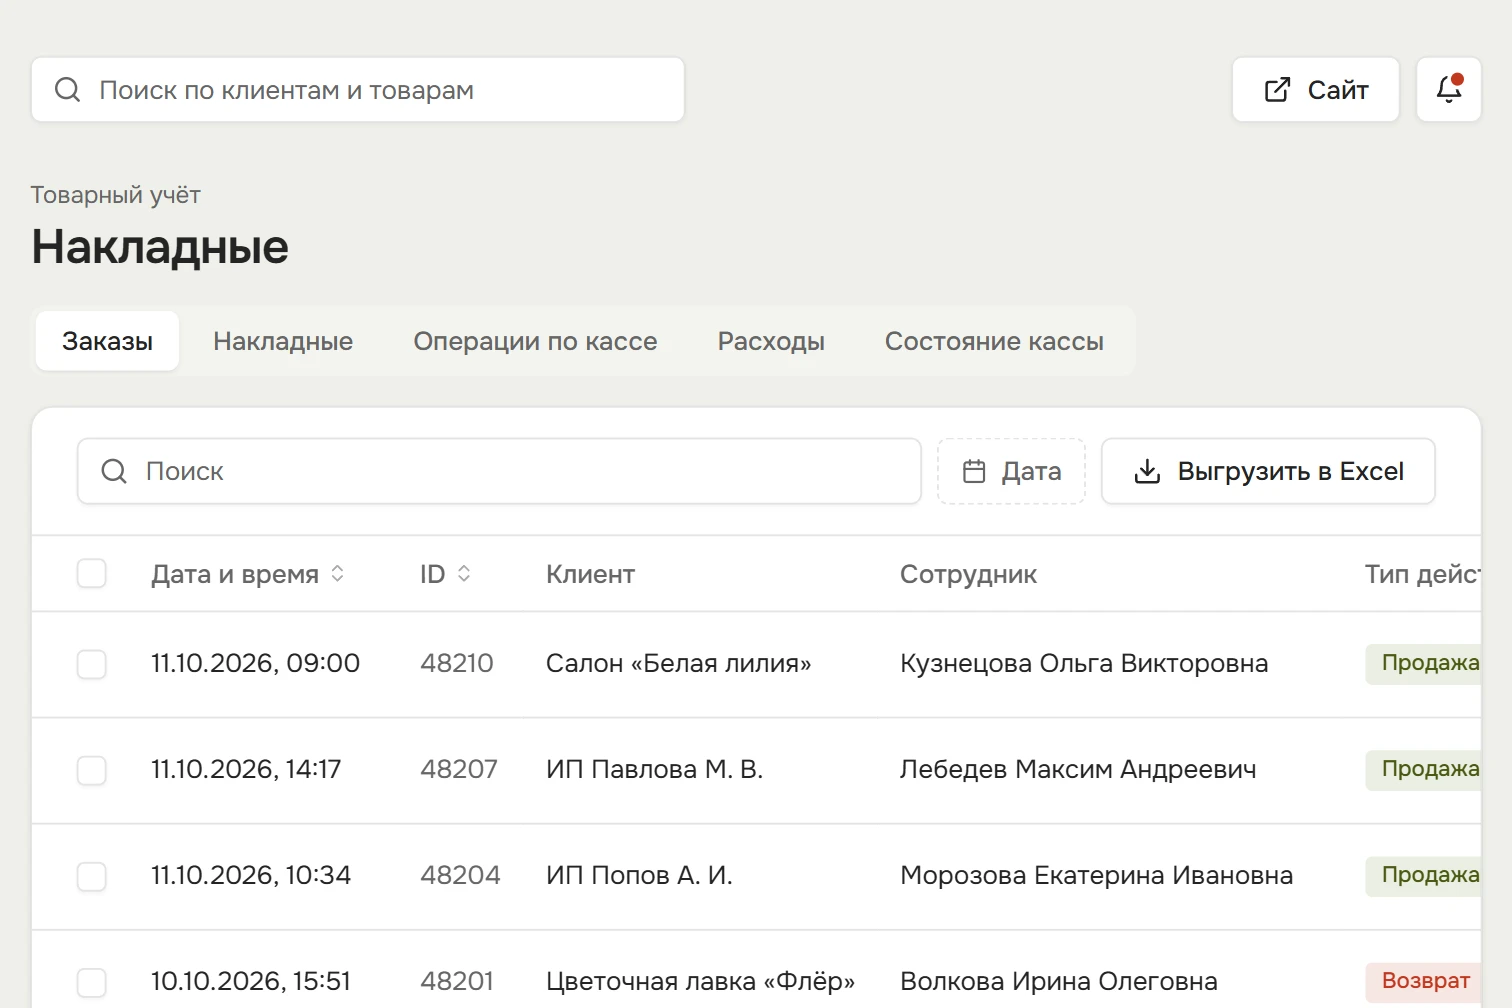Click the date 11.10.2026, 14:17

coord(246,770)
